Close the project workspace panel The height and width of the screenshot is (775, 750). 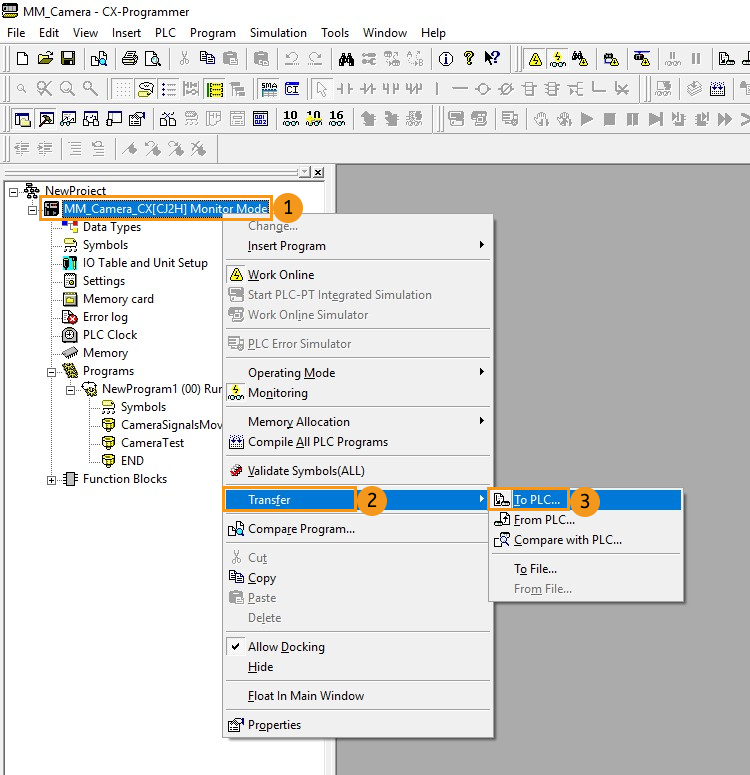[x=318, y=172]
